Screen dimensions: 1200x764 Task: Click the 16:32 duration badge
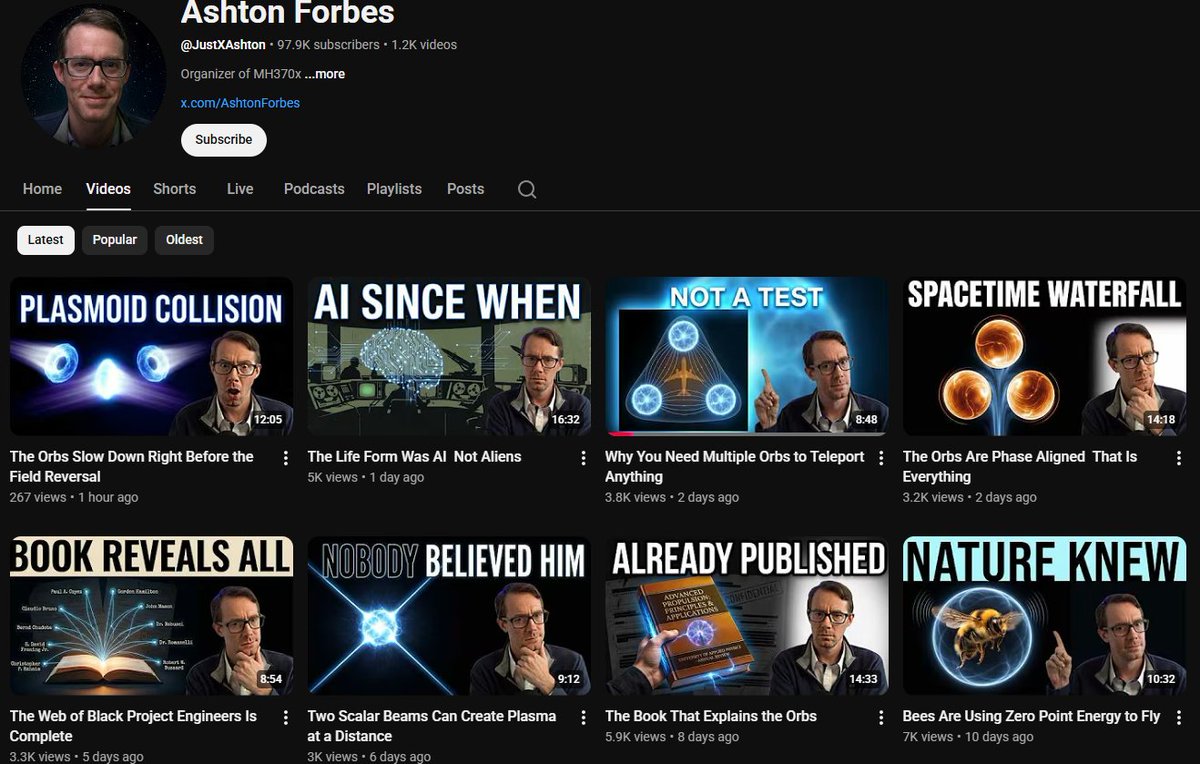coord(566,420)
